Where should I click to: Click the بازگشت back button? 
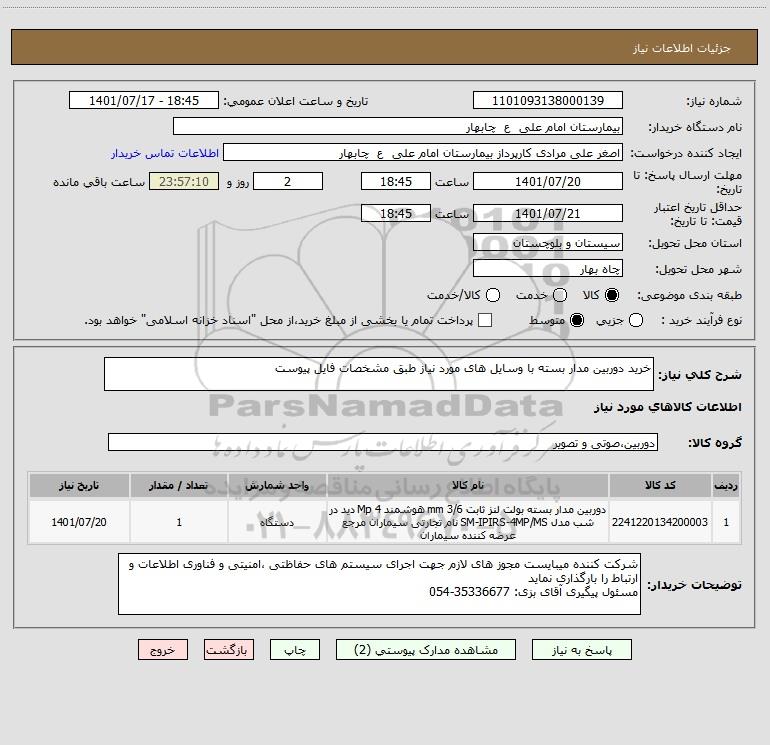point(229,650)
